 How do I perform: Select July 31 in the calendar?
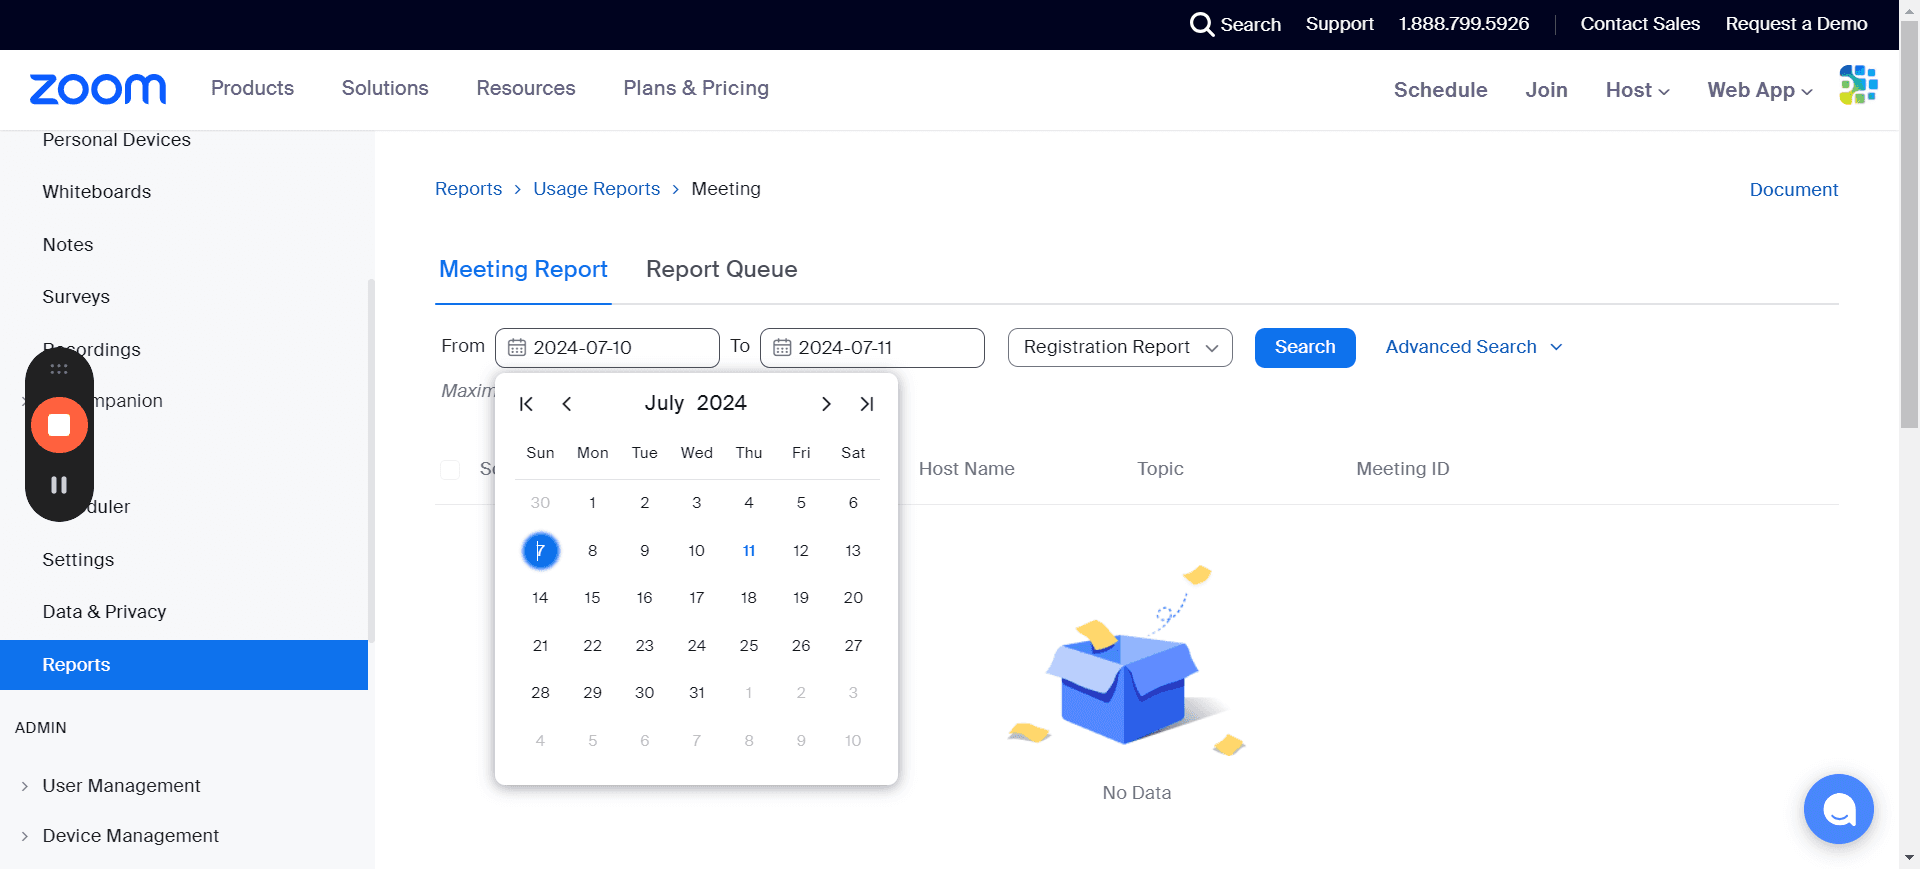tap(697, 693)
